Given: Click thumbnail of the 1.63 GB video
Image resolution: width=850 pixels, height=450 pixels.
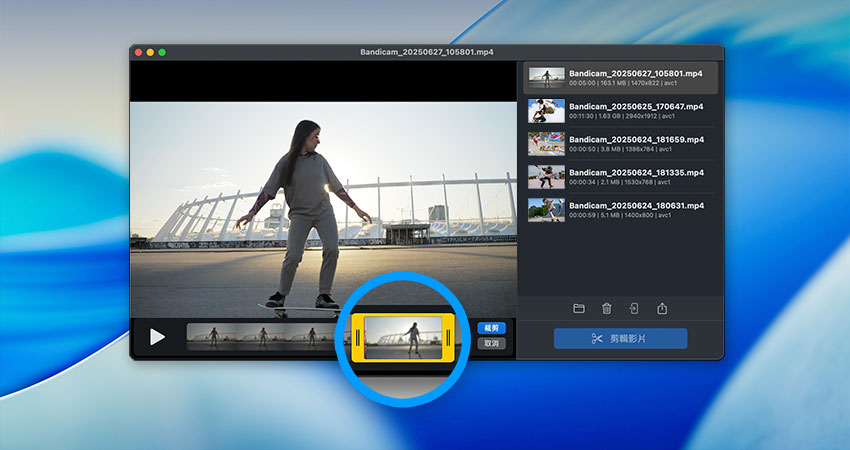Looking at the screenshot, I should [546, 111].
